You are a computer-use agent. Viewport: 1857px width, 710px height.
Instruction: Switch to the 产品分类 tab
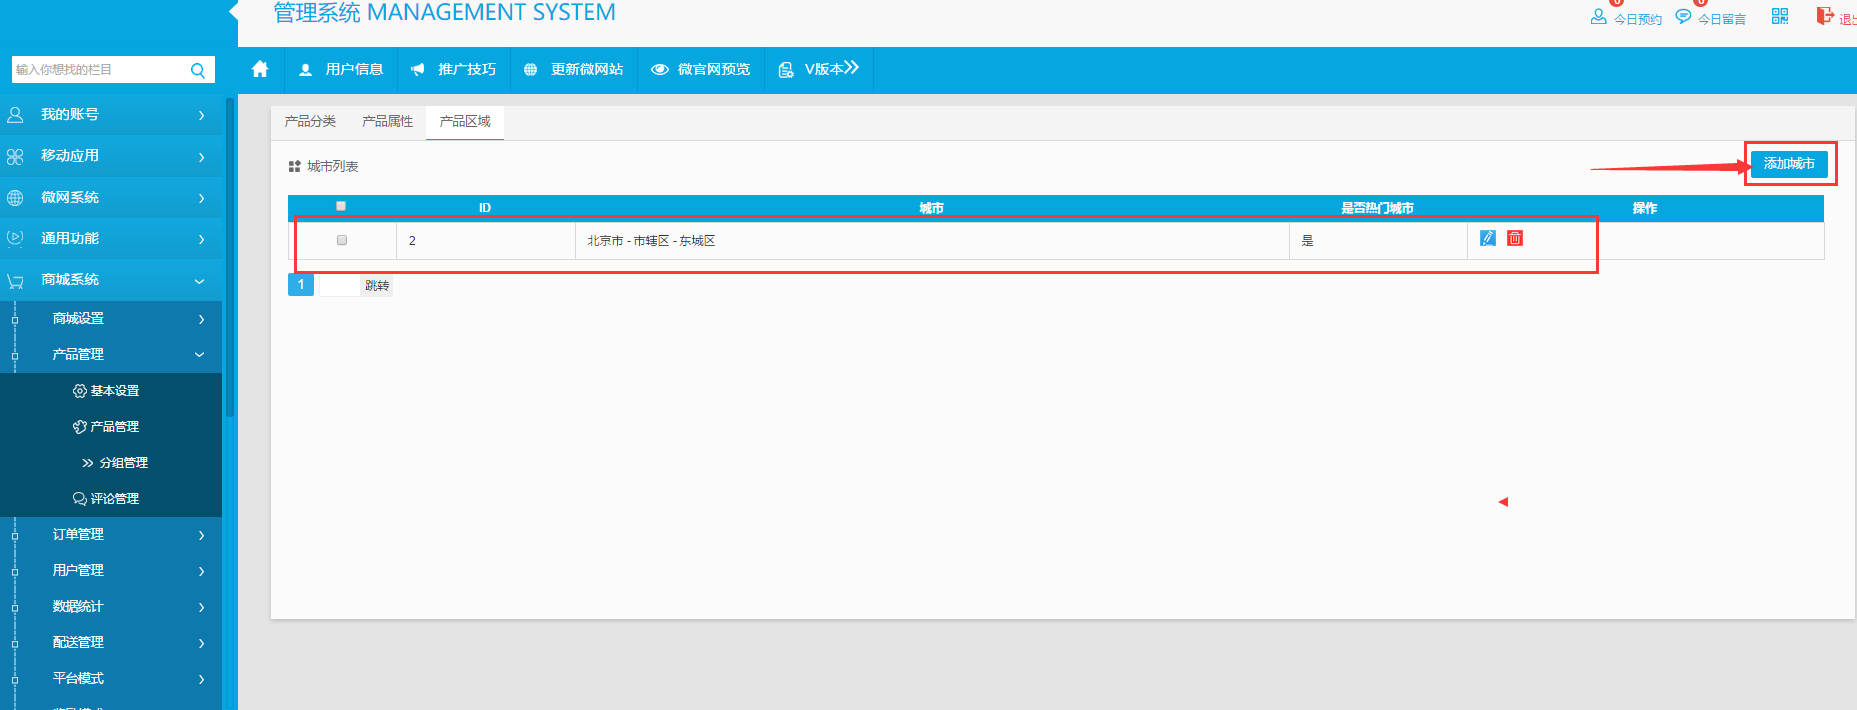310,121
